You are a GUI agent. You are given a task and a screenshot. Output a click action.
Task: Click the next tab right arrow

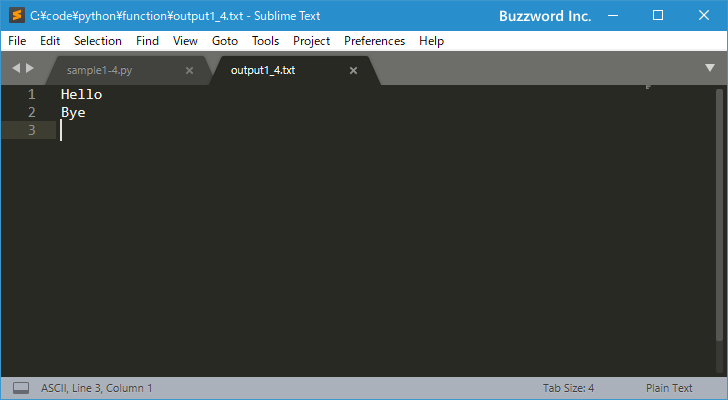coord(30,68)
